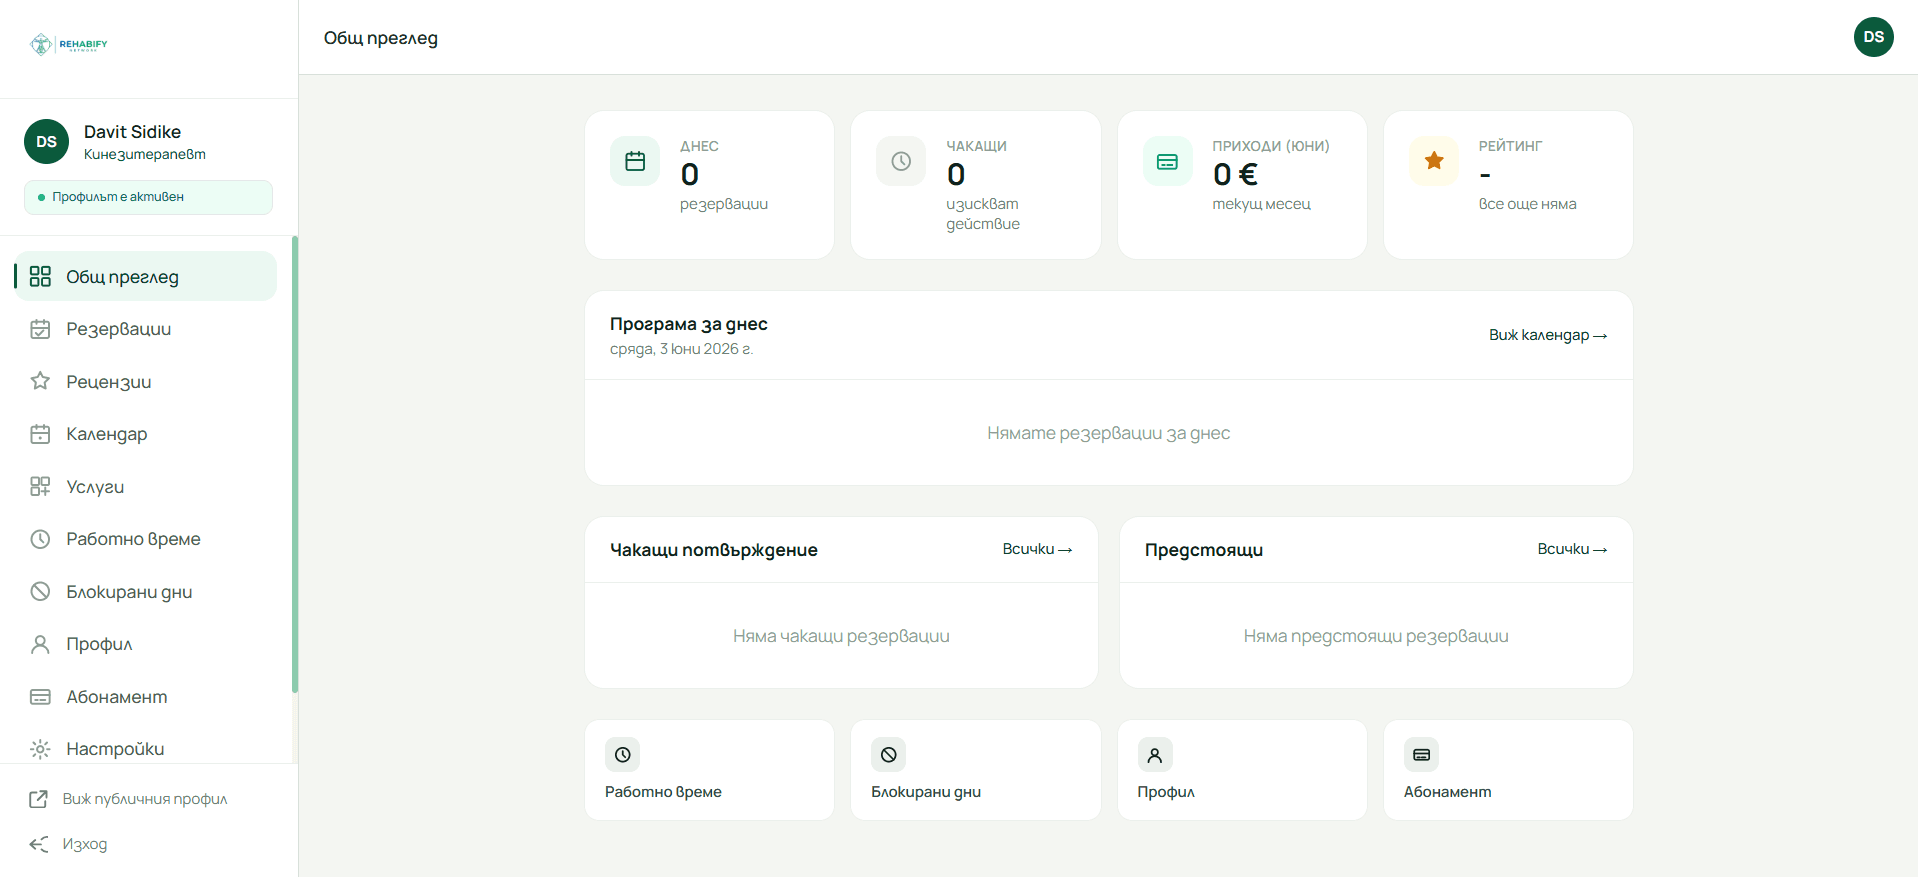This screenshot has width=1918, height=877.
Task: Click the Все още няма rating text
Action: 1527,204
